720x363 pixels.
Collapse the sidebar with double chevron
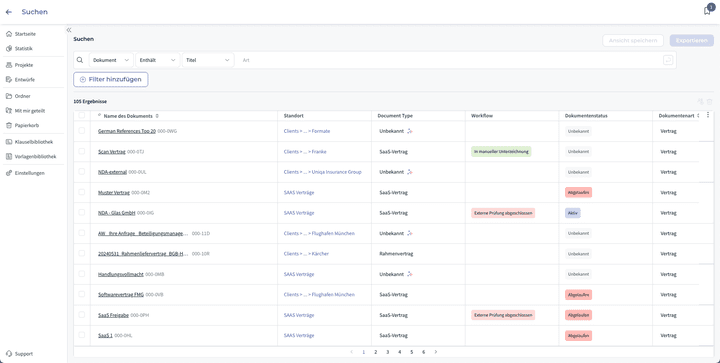point(69,30)
